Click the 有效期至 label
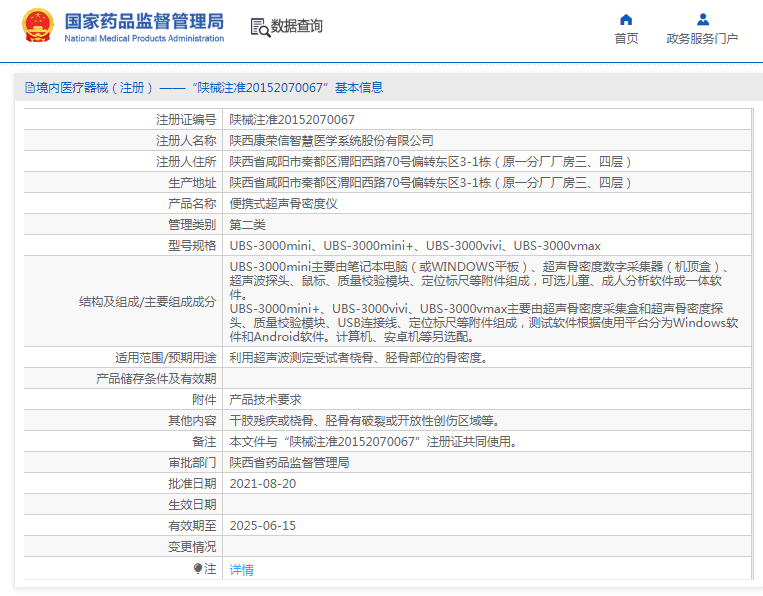 [x=192, y=525]
